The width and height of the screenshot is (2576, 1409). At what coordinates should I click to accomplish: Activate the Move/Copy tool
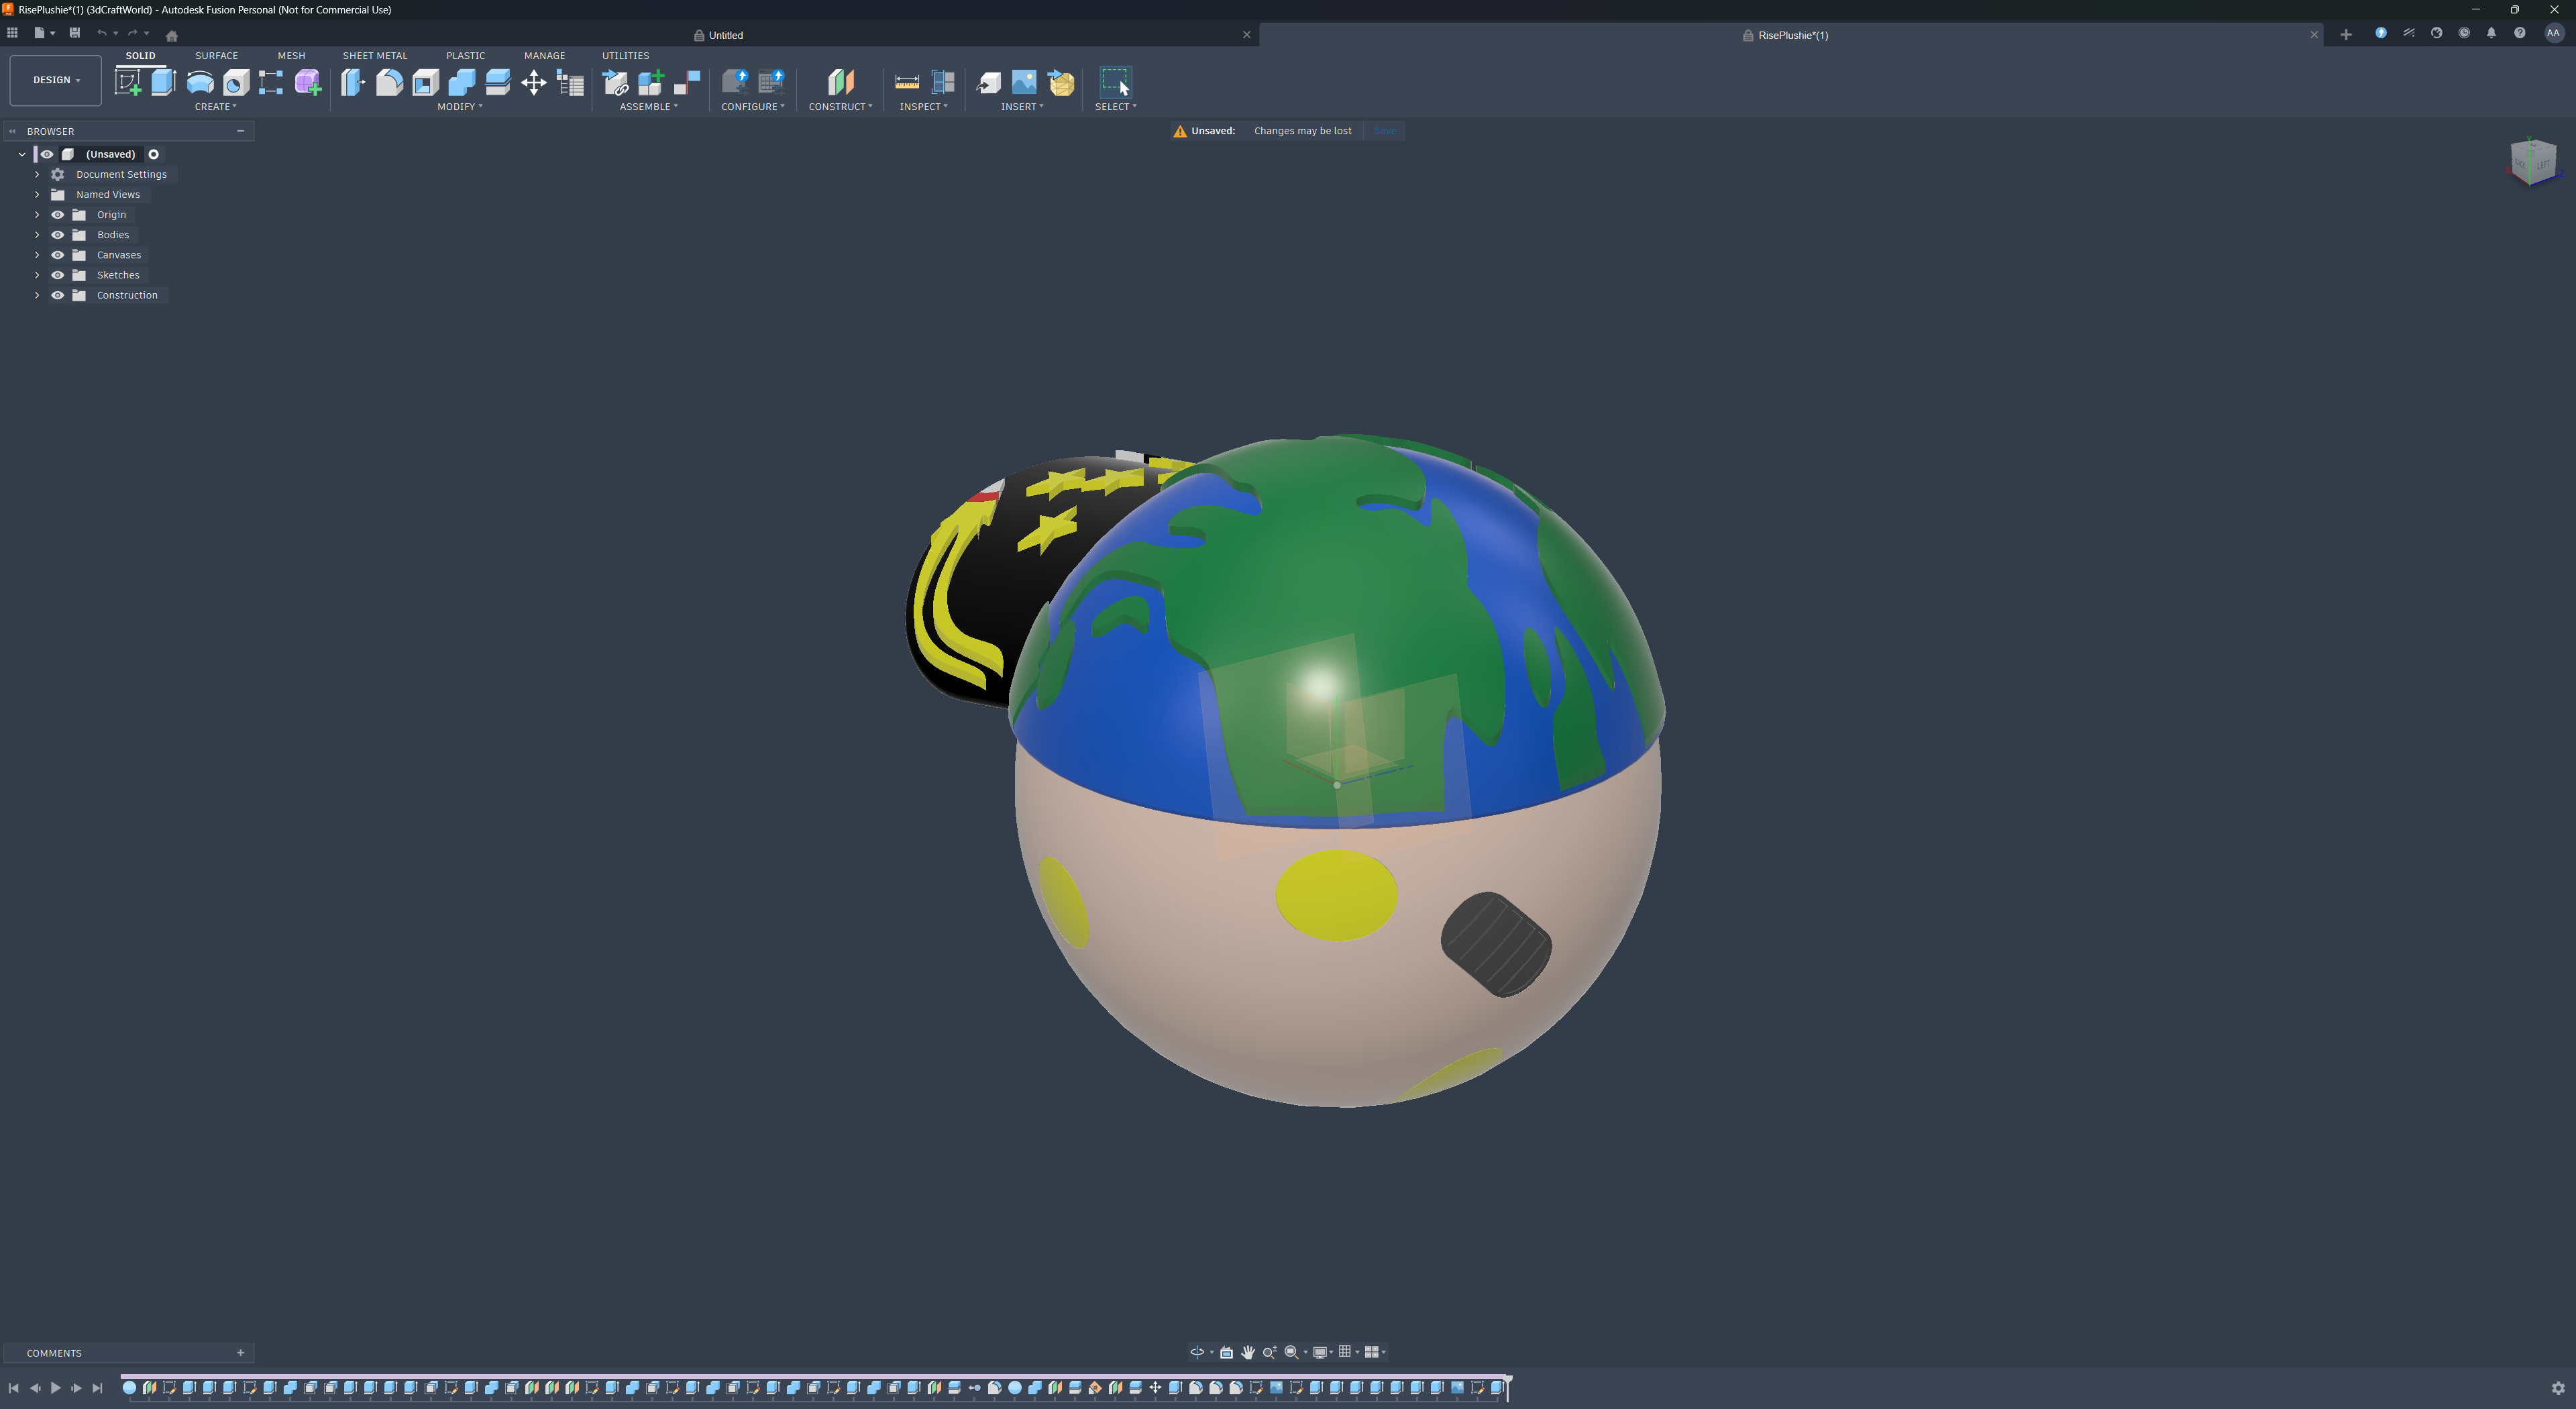(x=534, y=82)
